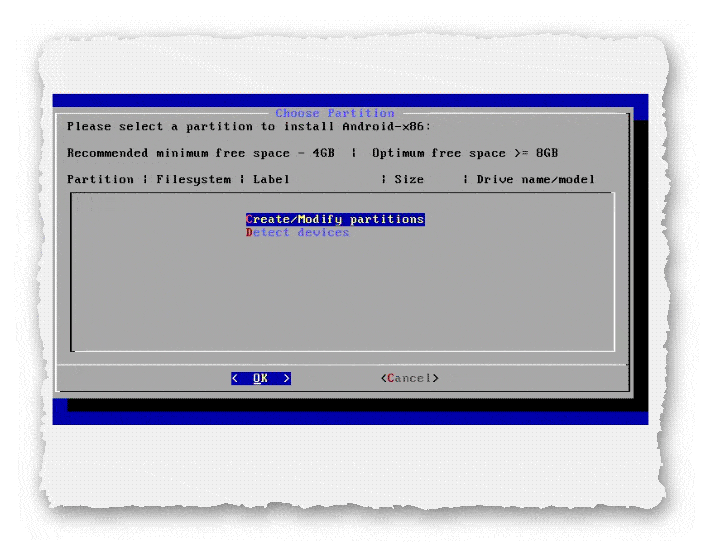Click the 'Optimum free space >= 8GB' text

pyautogui.click(x=465, y=153)
